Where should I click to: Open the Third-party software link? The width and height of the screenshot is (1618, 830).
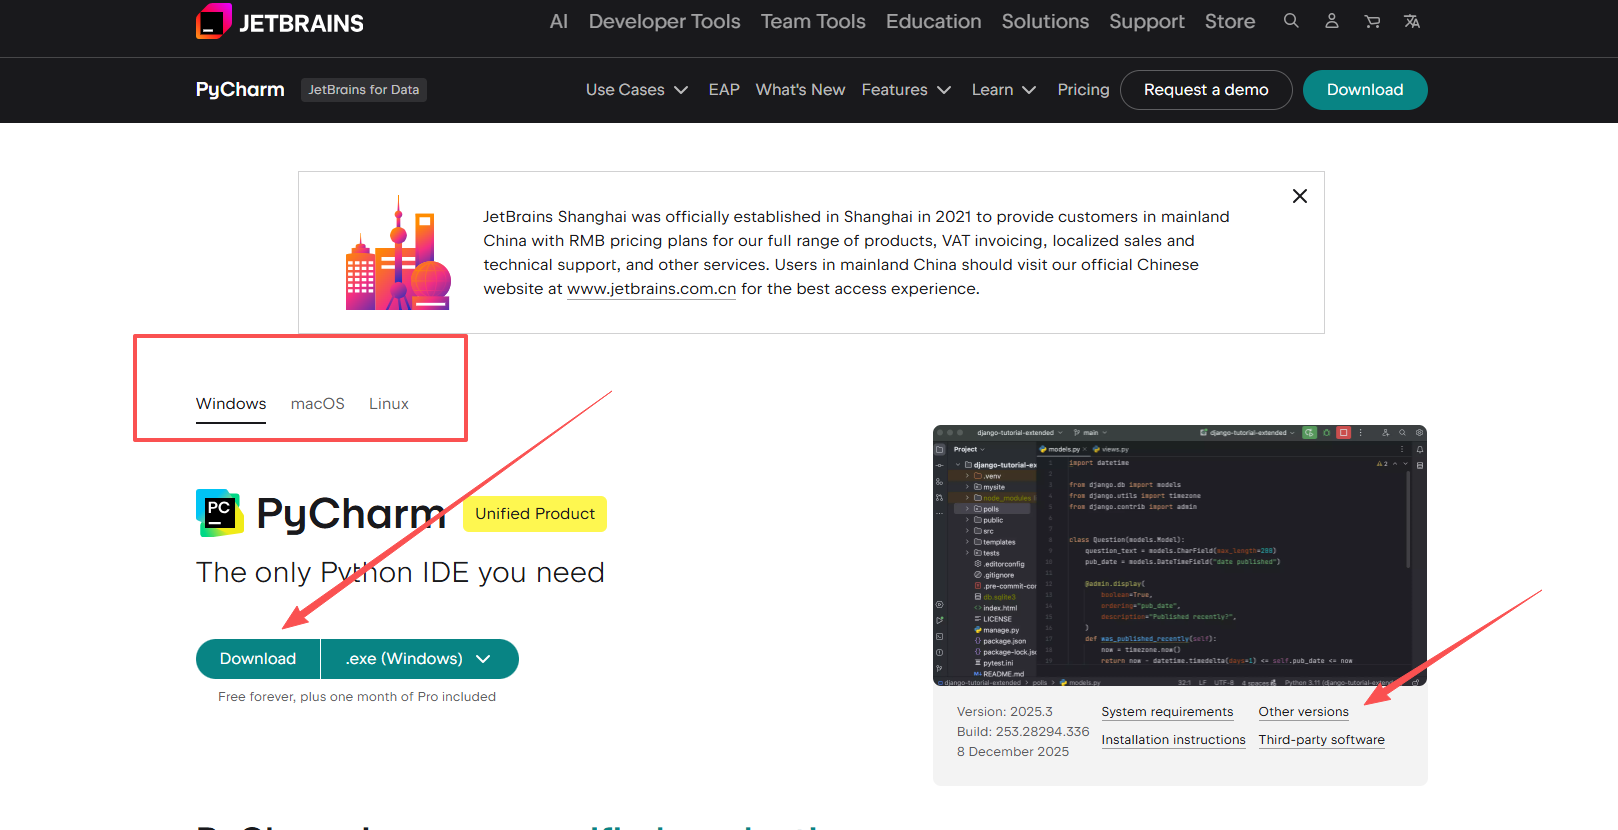coord(1322,740)
